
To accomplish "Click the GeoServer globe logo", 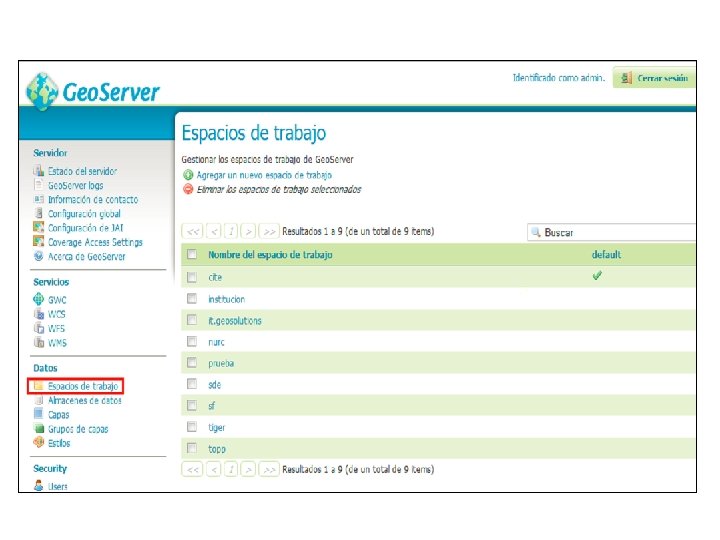I will pyautogui.click(x=42, y=92).
